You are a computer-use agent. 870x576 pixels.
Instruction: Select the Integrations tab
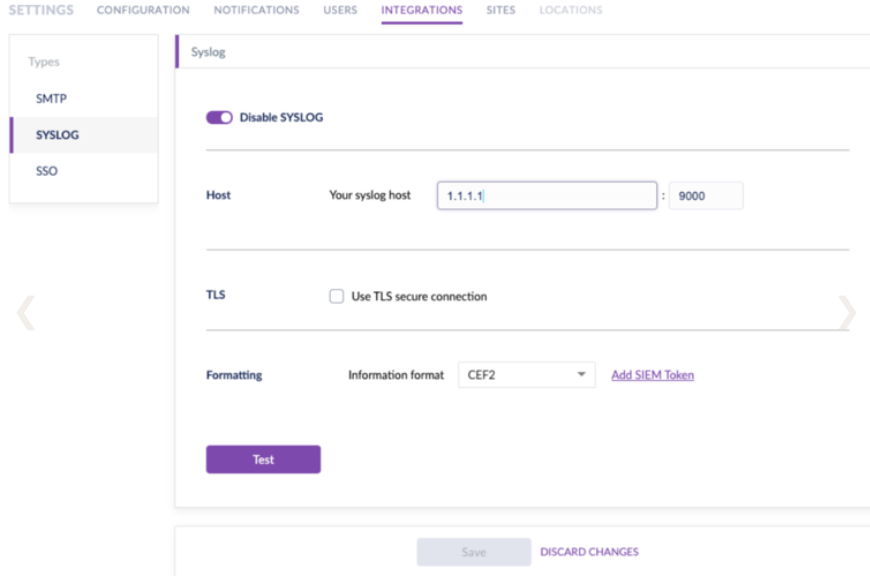[422, 10]
